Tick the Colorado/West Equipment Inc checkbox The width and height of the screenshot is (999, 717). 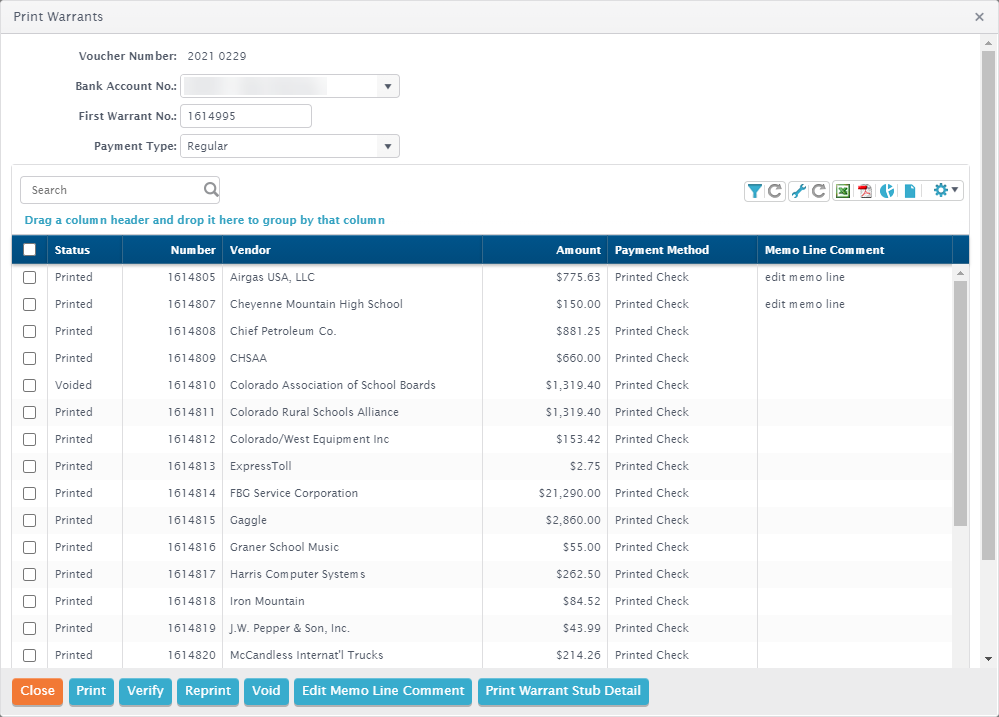pos(29,439)
